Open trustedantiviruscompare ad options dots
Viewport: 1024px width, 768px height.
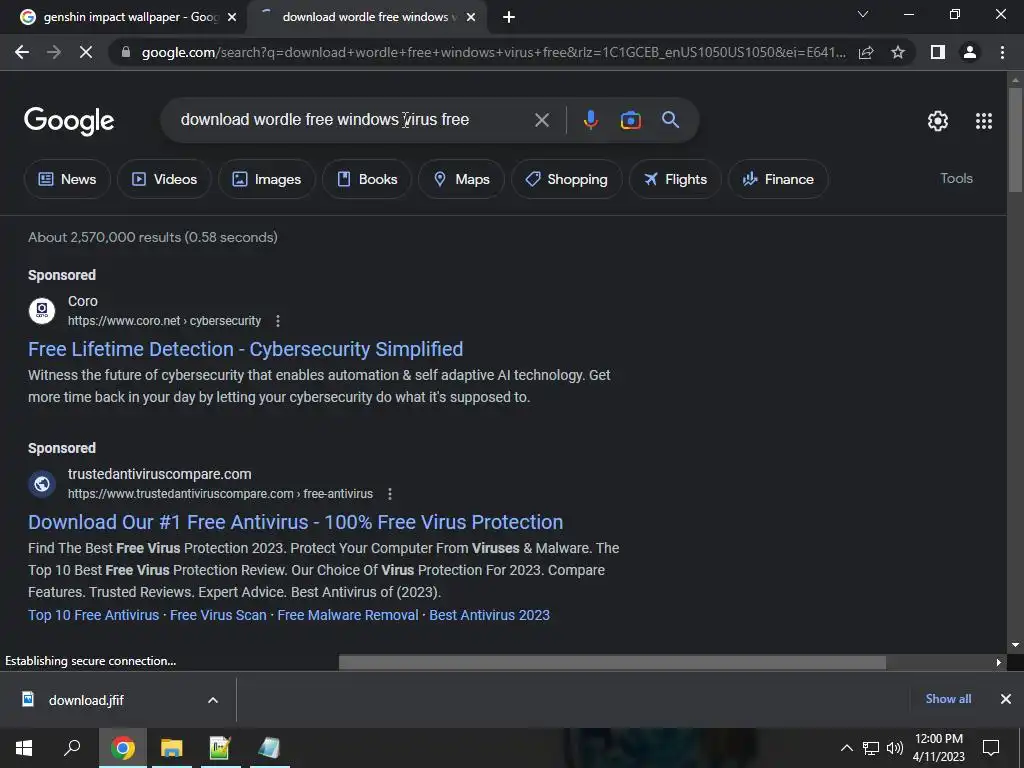390,494
